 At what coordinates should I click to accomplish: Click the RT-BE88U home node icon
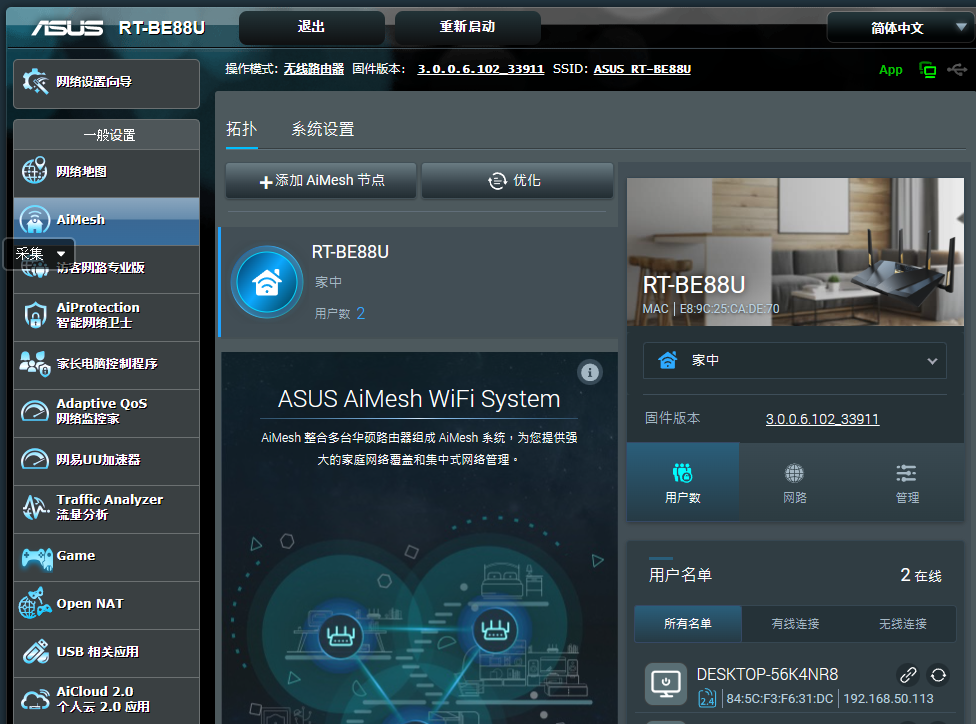click(x=267, y=282)
